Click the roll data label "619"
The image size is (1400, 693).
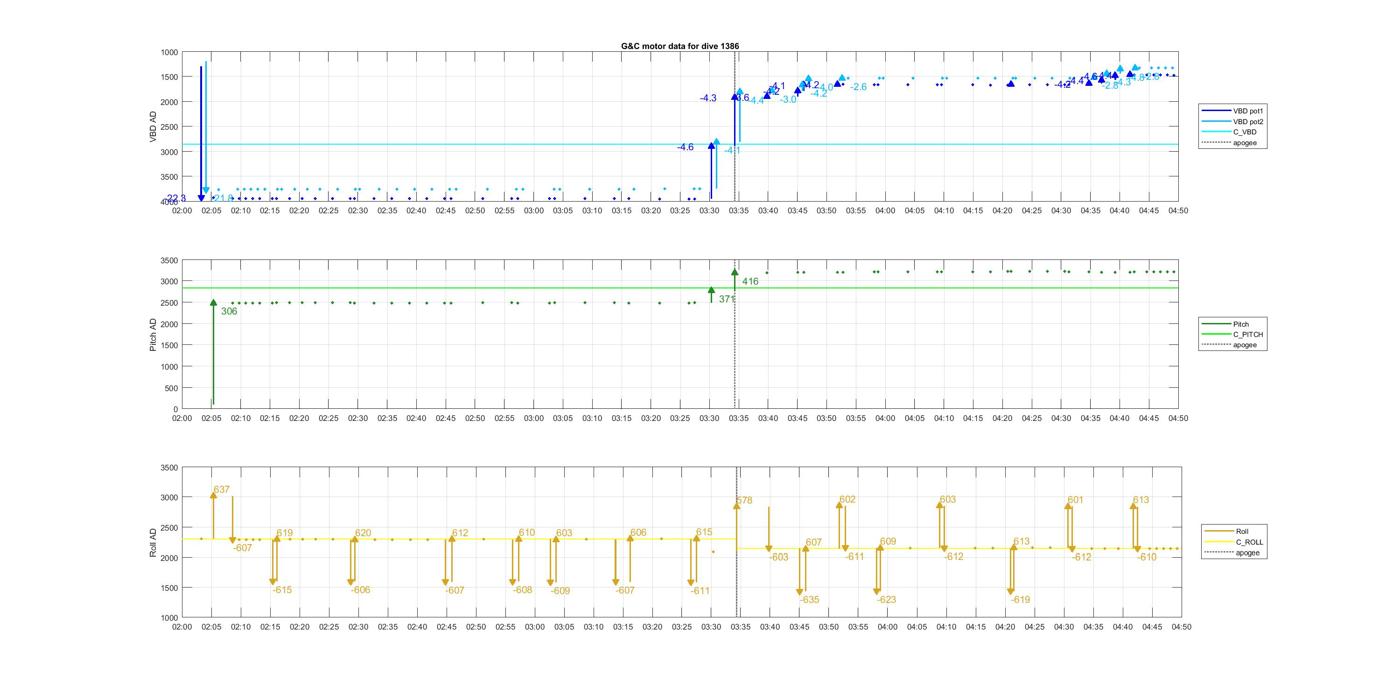click(285, 533)
